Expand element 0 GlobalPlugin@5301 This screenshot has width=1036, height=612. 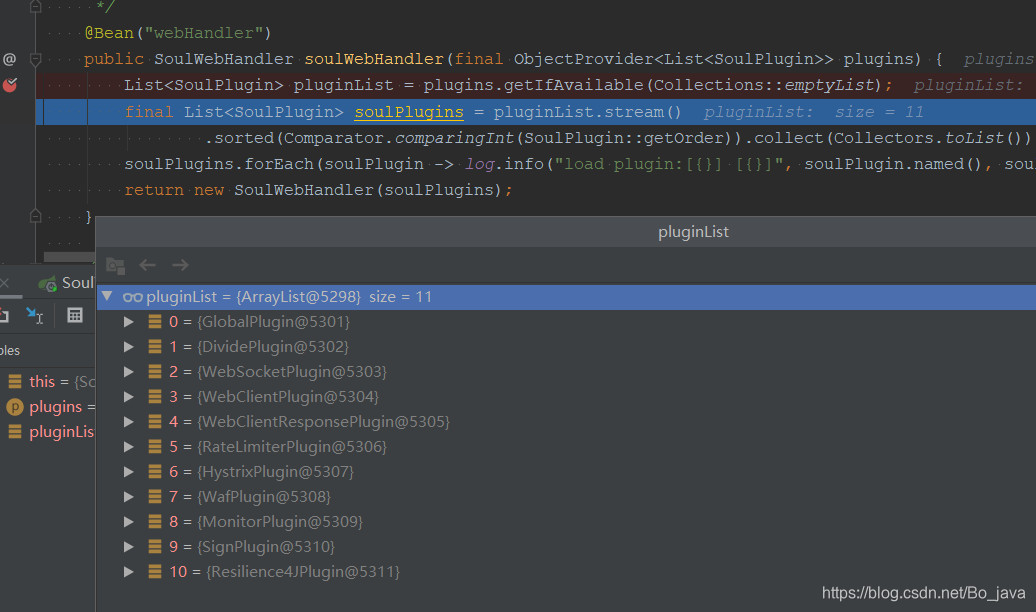coord(129,322)
